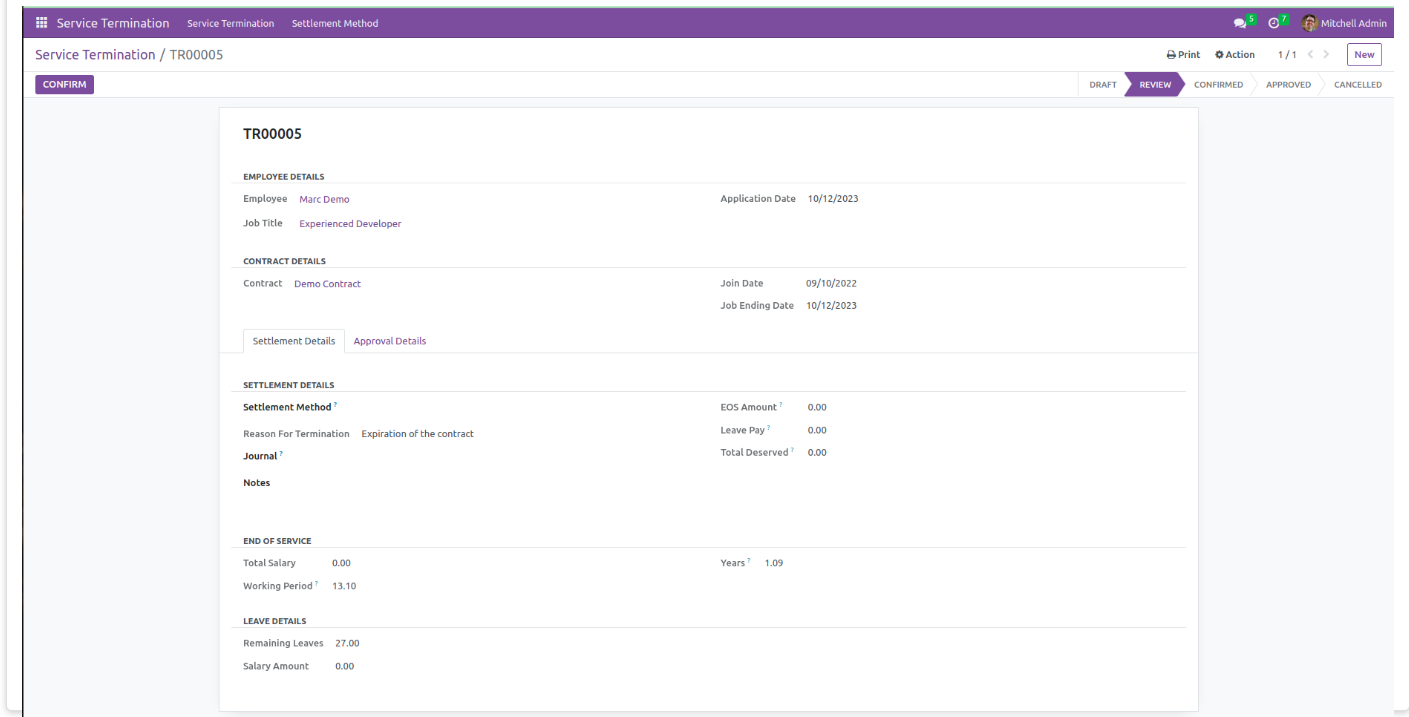The height and width of the screenshot is (717, 1409).
Task: Click the Confirm button
Action: 64,85
